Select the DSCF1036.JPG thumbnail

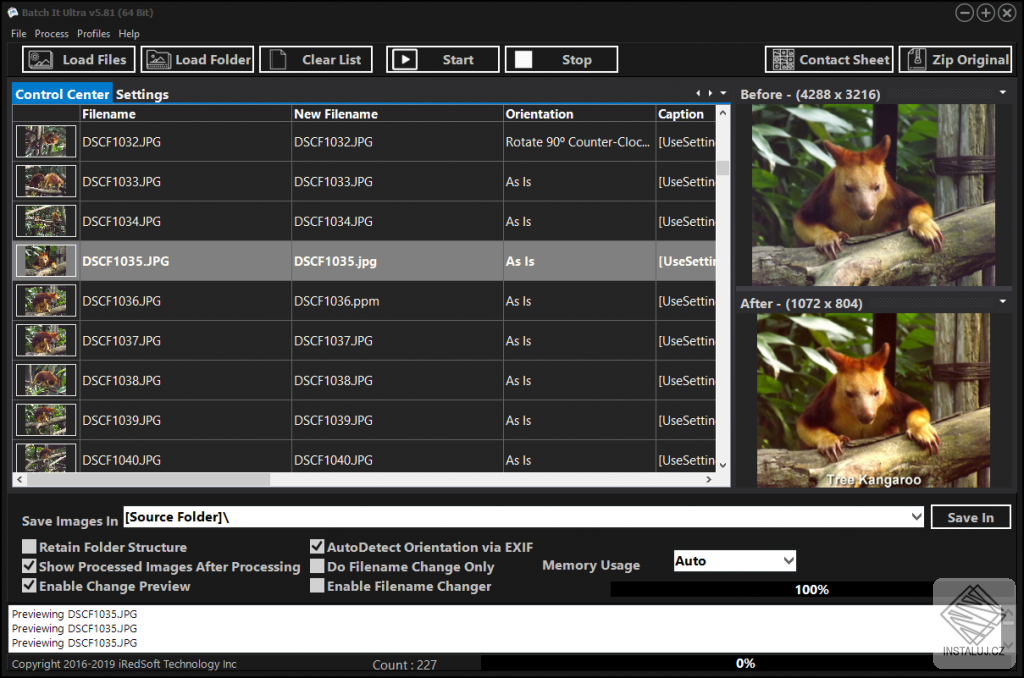(x=46, y=301)
